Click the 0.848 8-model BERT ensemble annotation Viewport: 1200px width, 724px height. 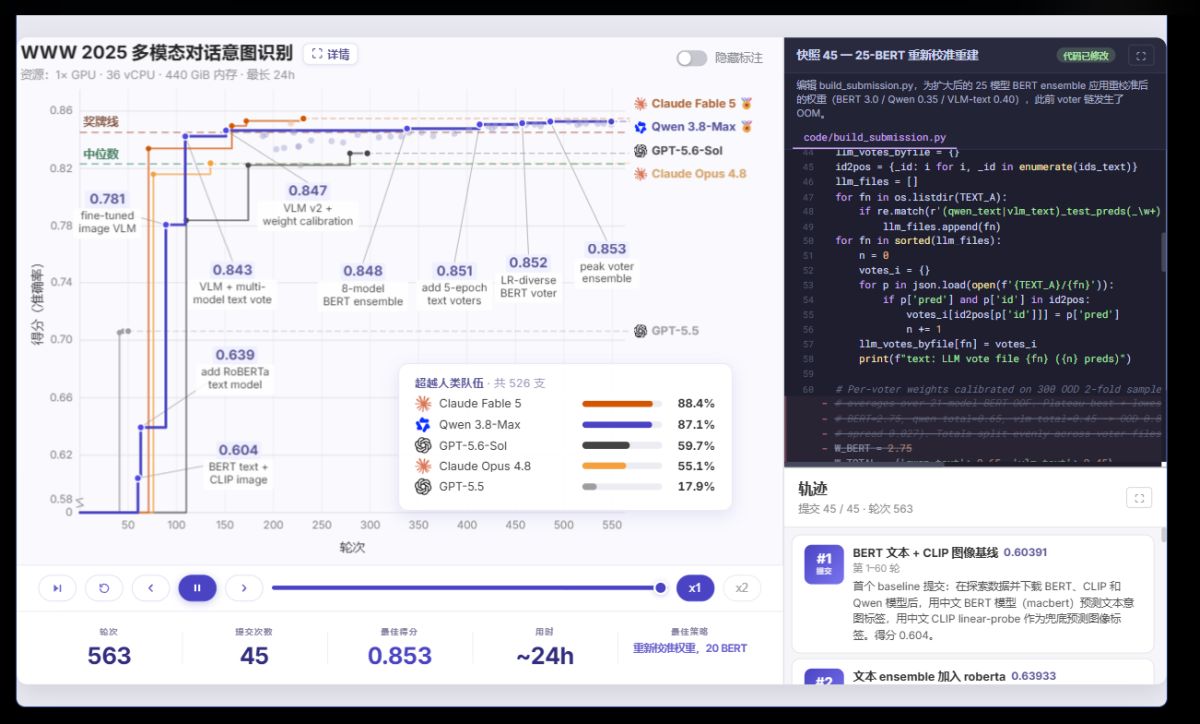(363, 285)
